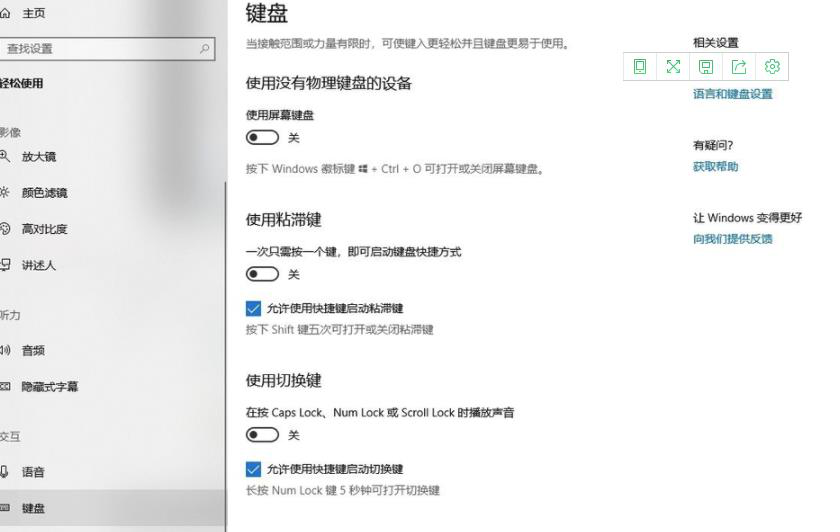Click the phone/tablet icon in floating toolbar
Viewport: 840px width, 532px height.
[x=640, y=66]
